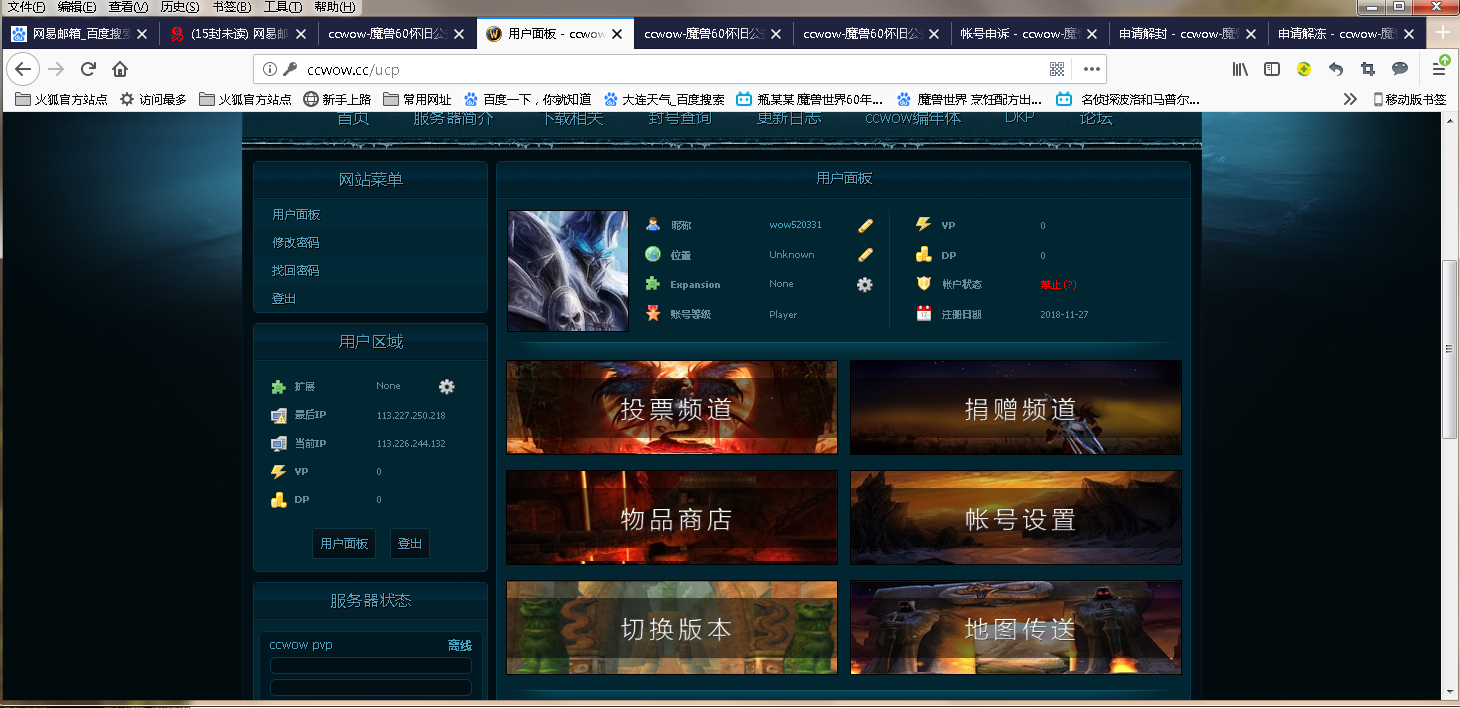Click the red 禁止 (?) account status link
The width and height of the screenshot is (1460, 708).
(x=1058, y=285)
